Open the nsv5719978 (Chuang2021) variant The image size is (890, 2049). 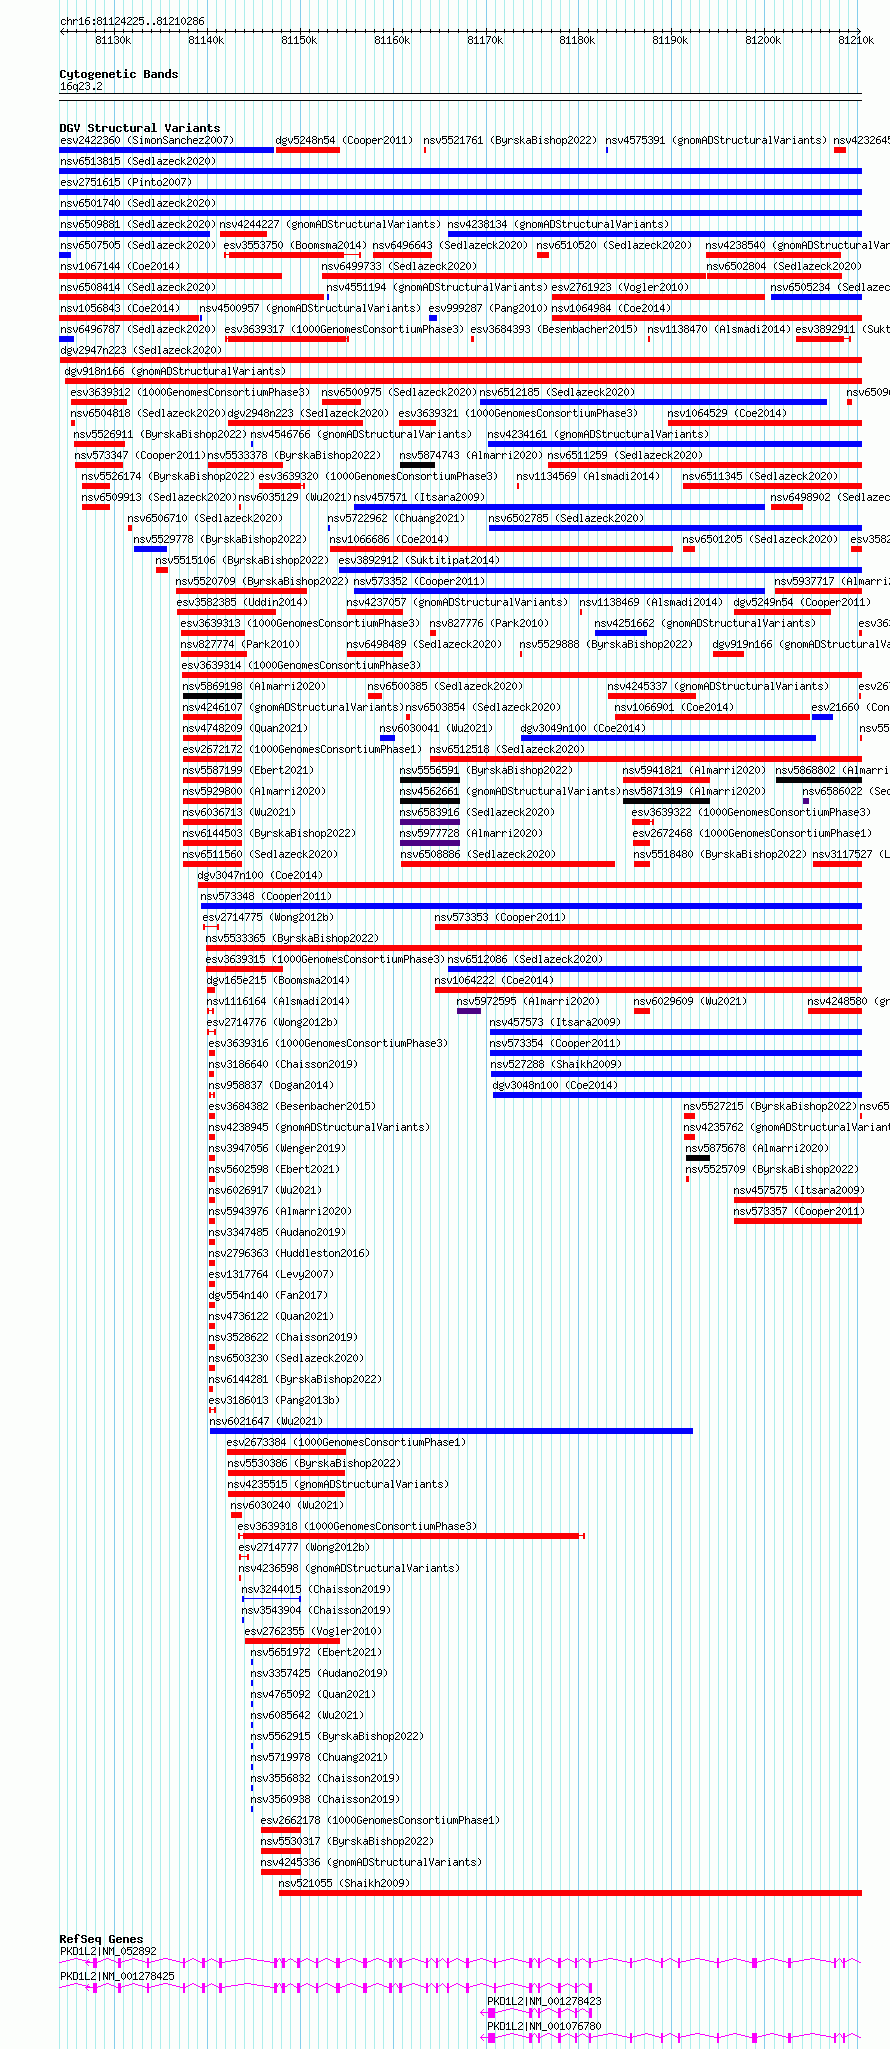point(319,1757)
